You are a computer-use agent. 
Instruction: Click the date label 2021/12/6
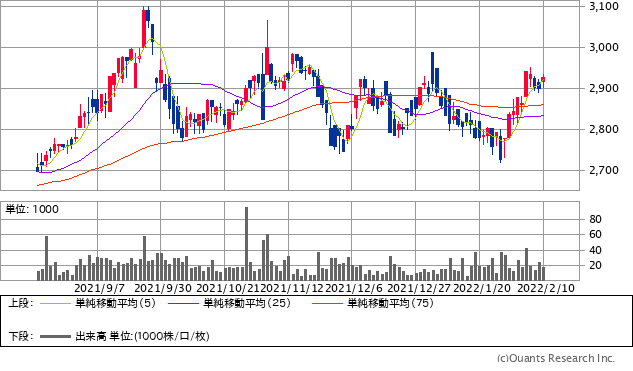(x=354, y=288)
